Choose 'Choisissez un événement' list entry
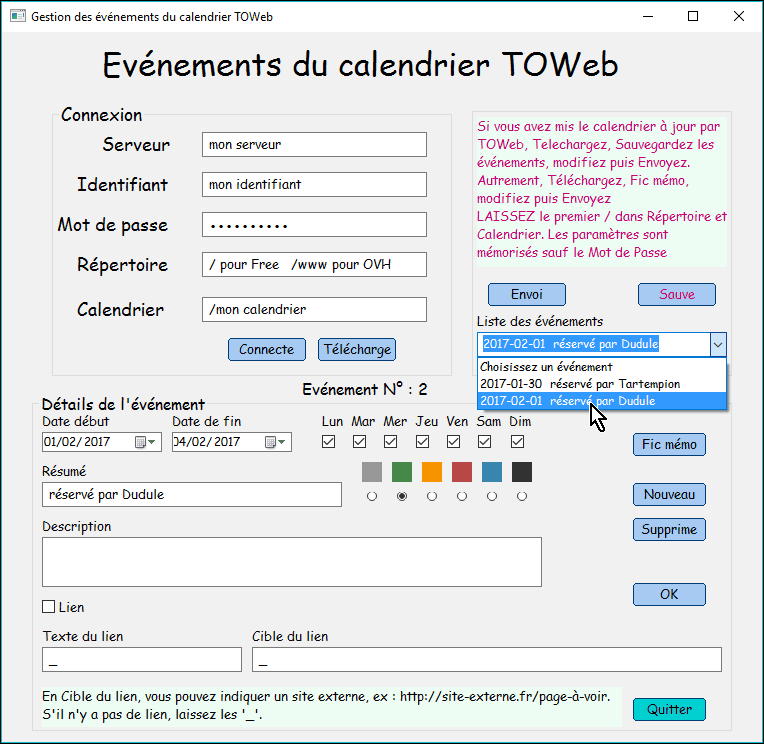Viewport: 764px width, 744px height. coord(546,367)
